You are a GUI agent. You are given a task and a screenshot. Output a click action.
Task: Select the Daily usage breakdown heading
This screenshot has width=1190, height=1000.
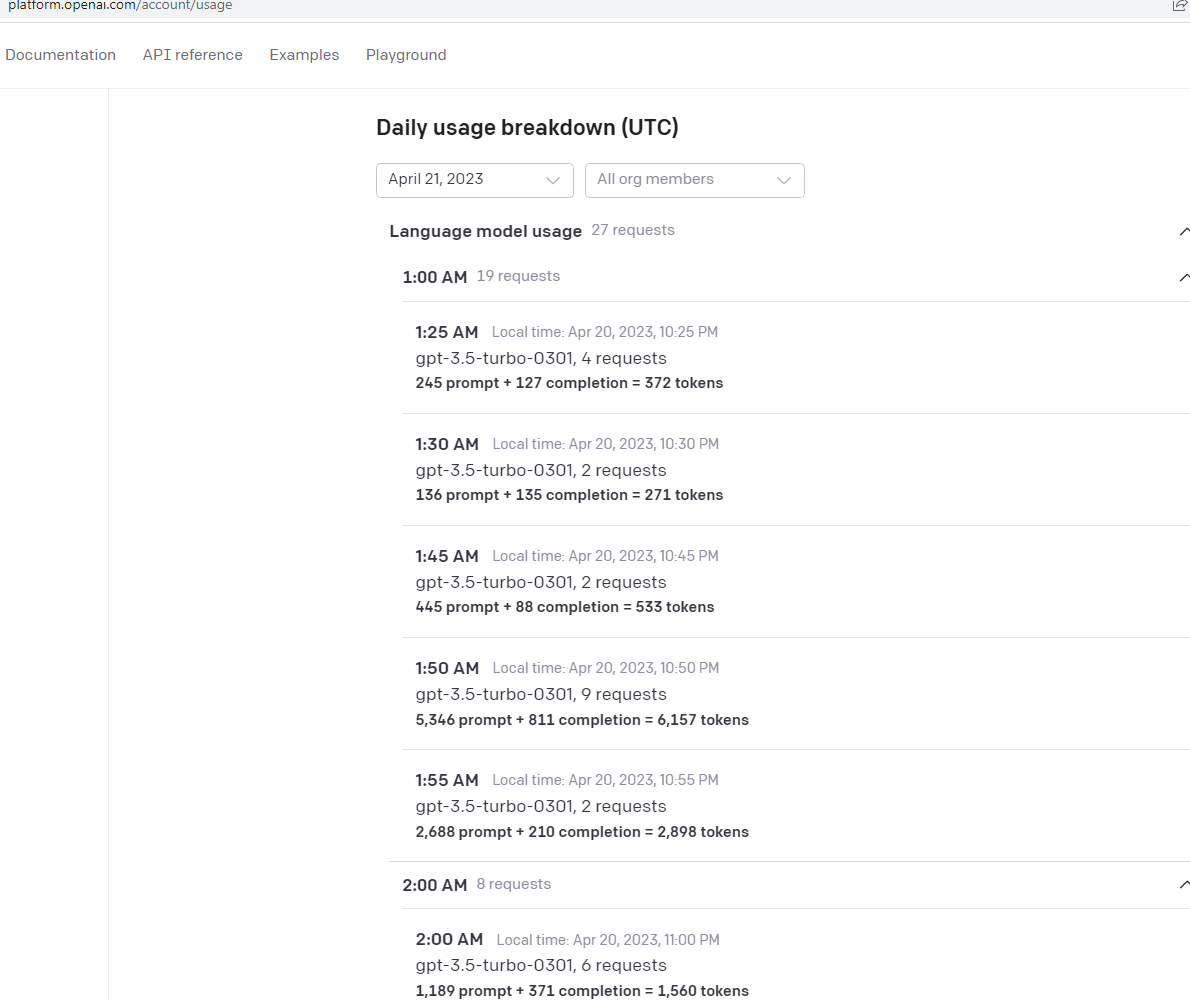point(527,127)
